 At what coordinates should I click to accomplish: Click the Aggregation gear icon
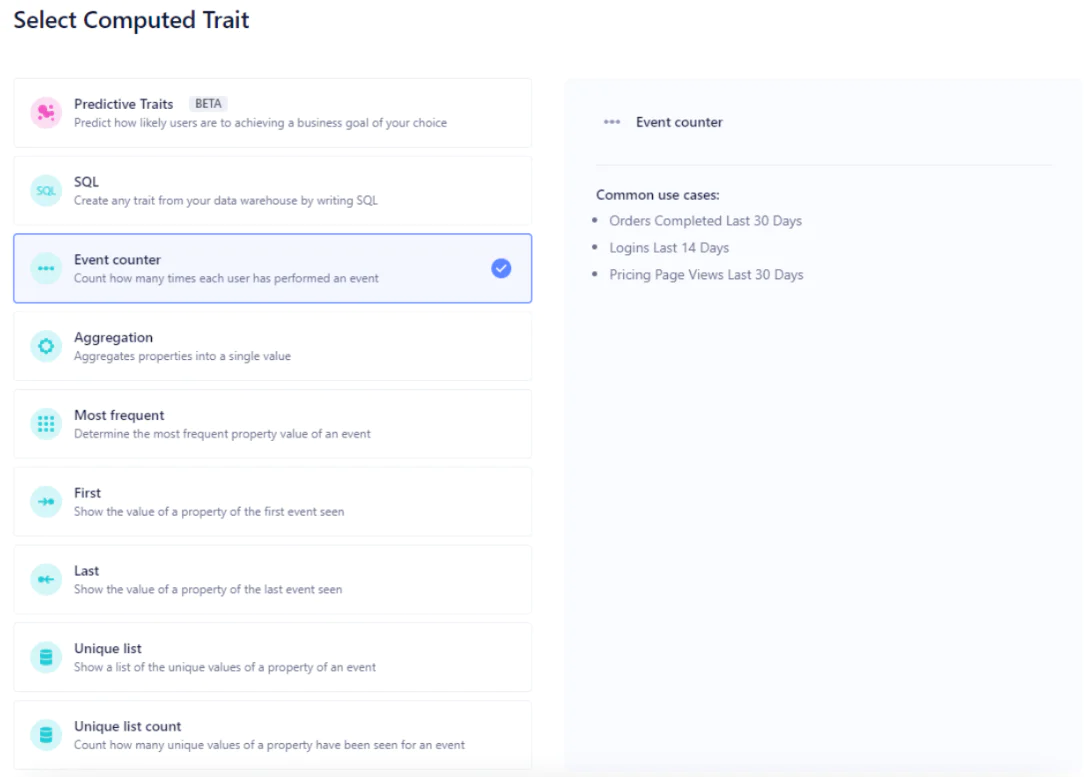(x=46, y=346)
